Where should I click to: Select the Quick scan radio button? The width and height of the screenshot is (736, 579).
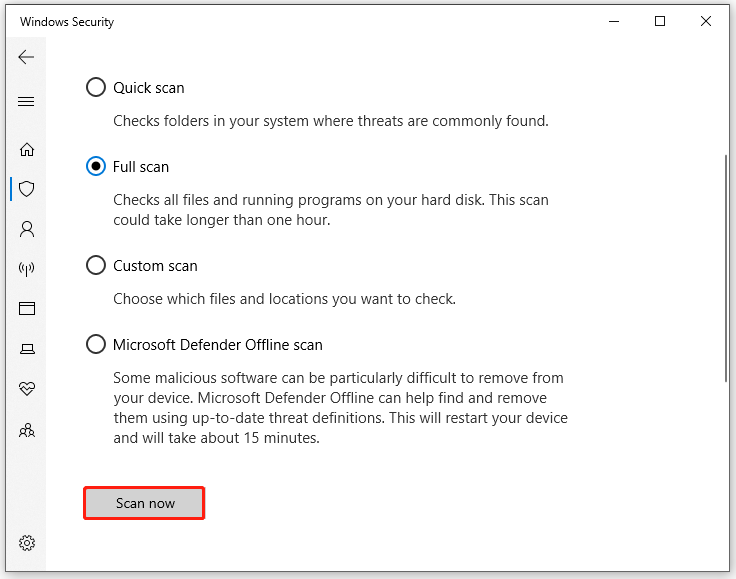[x=96, y=88]
